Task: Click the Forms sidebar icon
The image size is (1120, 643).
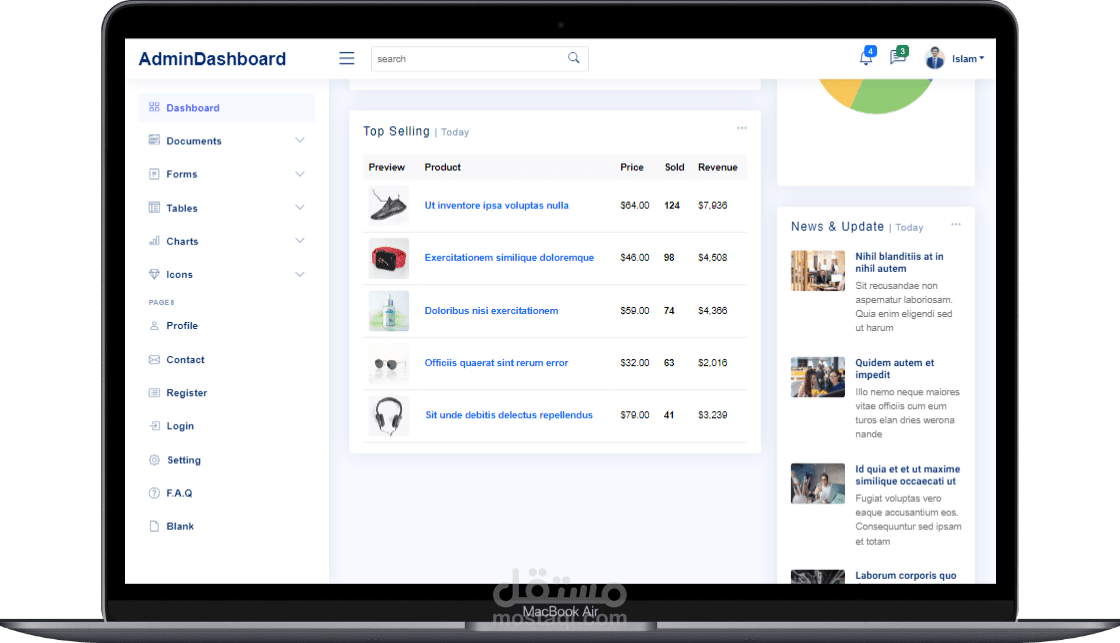Action: [154, 174]
